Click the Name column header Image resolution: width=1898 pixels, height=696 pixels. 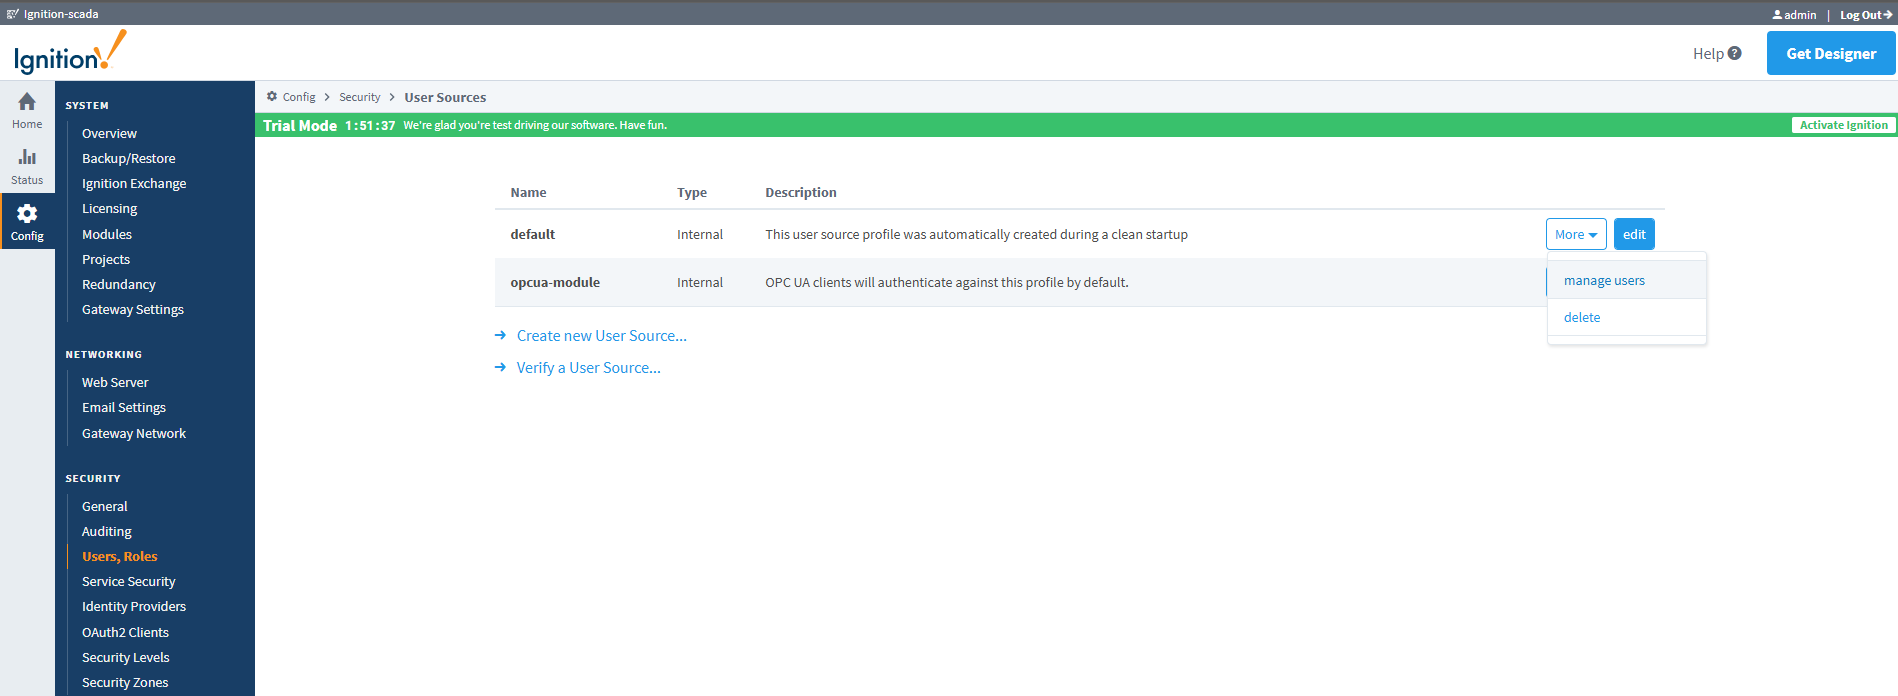coord(528,192)
